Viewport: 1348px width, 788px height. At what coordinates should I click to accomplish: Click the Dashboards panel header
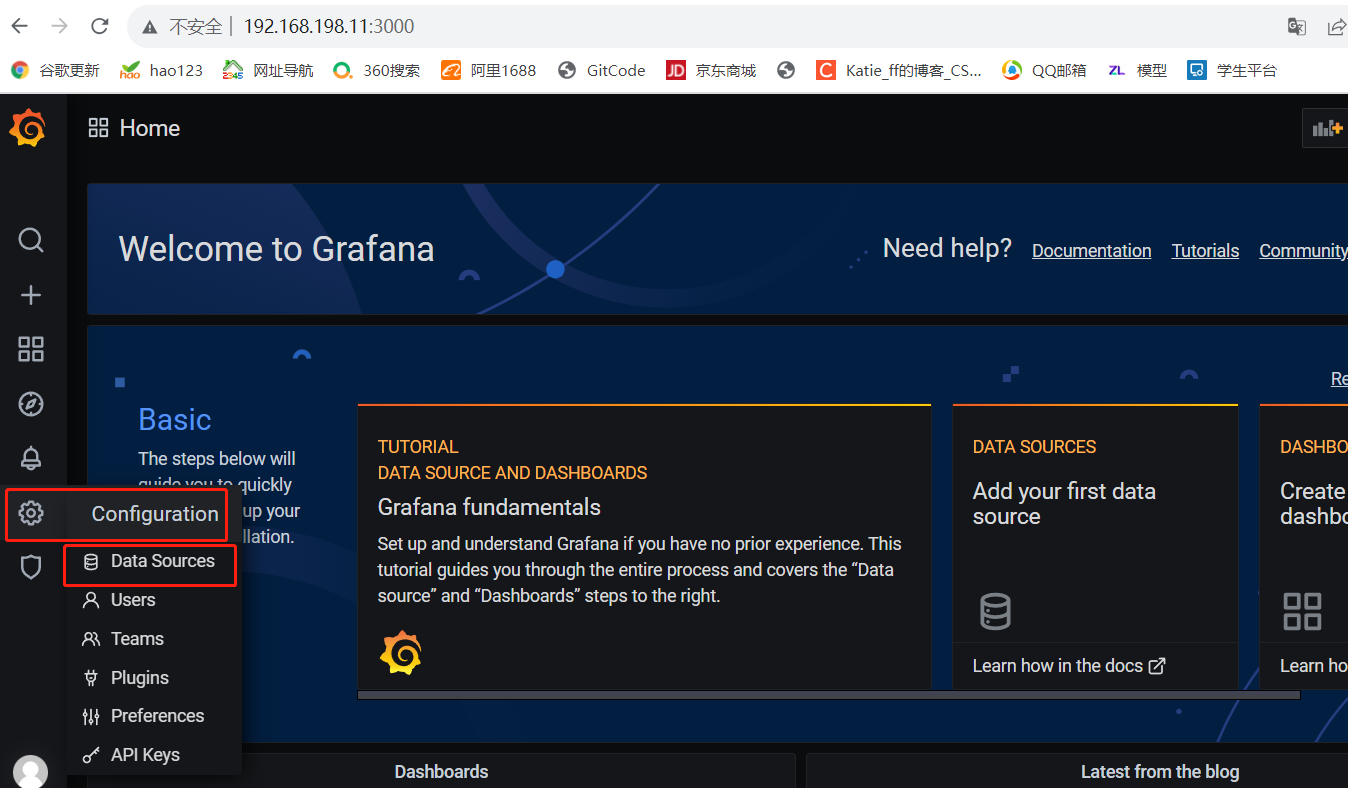click(x=441, y=772)
